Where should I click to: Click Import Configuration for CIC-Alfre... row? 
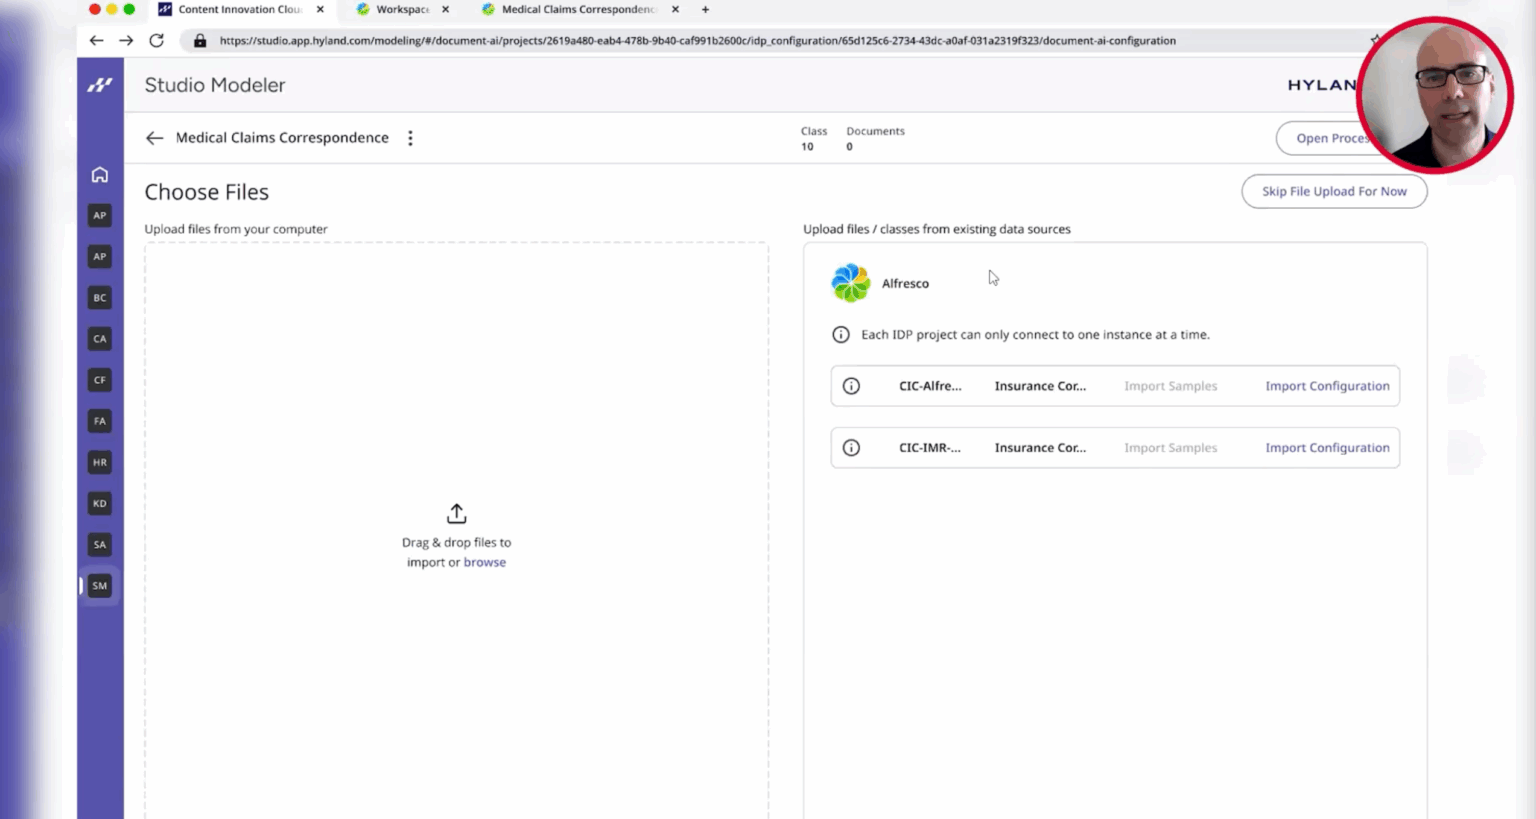pyautogui.click(x=1327, y=386)
